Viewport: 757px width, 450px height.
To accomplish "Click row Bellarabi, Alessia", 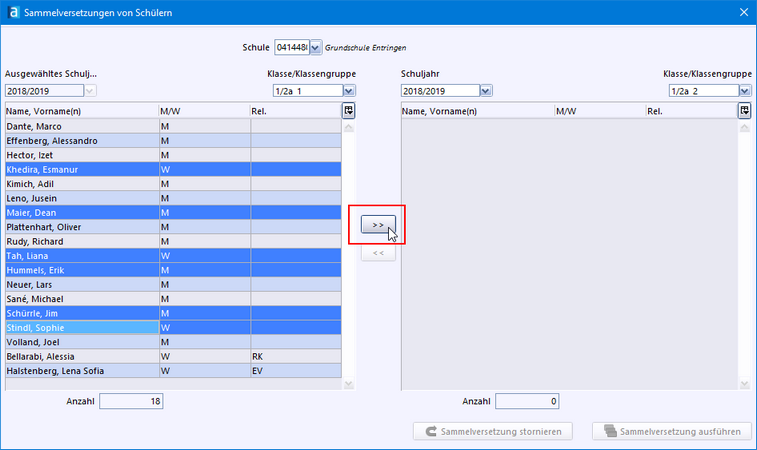I will point(80,356).
